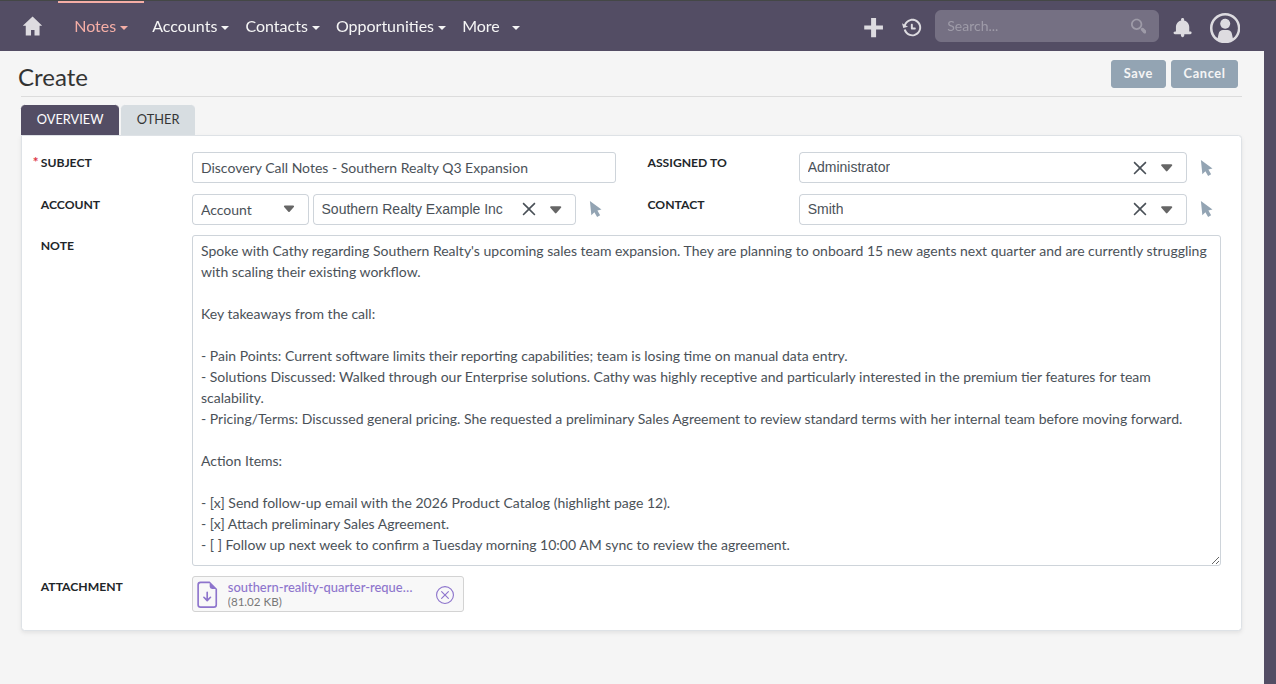Viewport: 1276px width, 684px height.
Task: Expand the Assigned To dropdown arrow
Action: (x=1166, y=167)
